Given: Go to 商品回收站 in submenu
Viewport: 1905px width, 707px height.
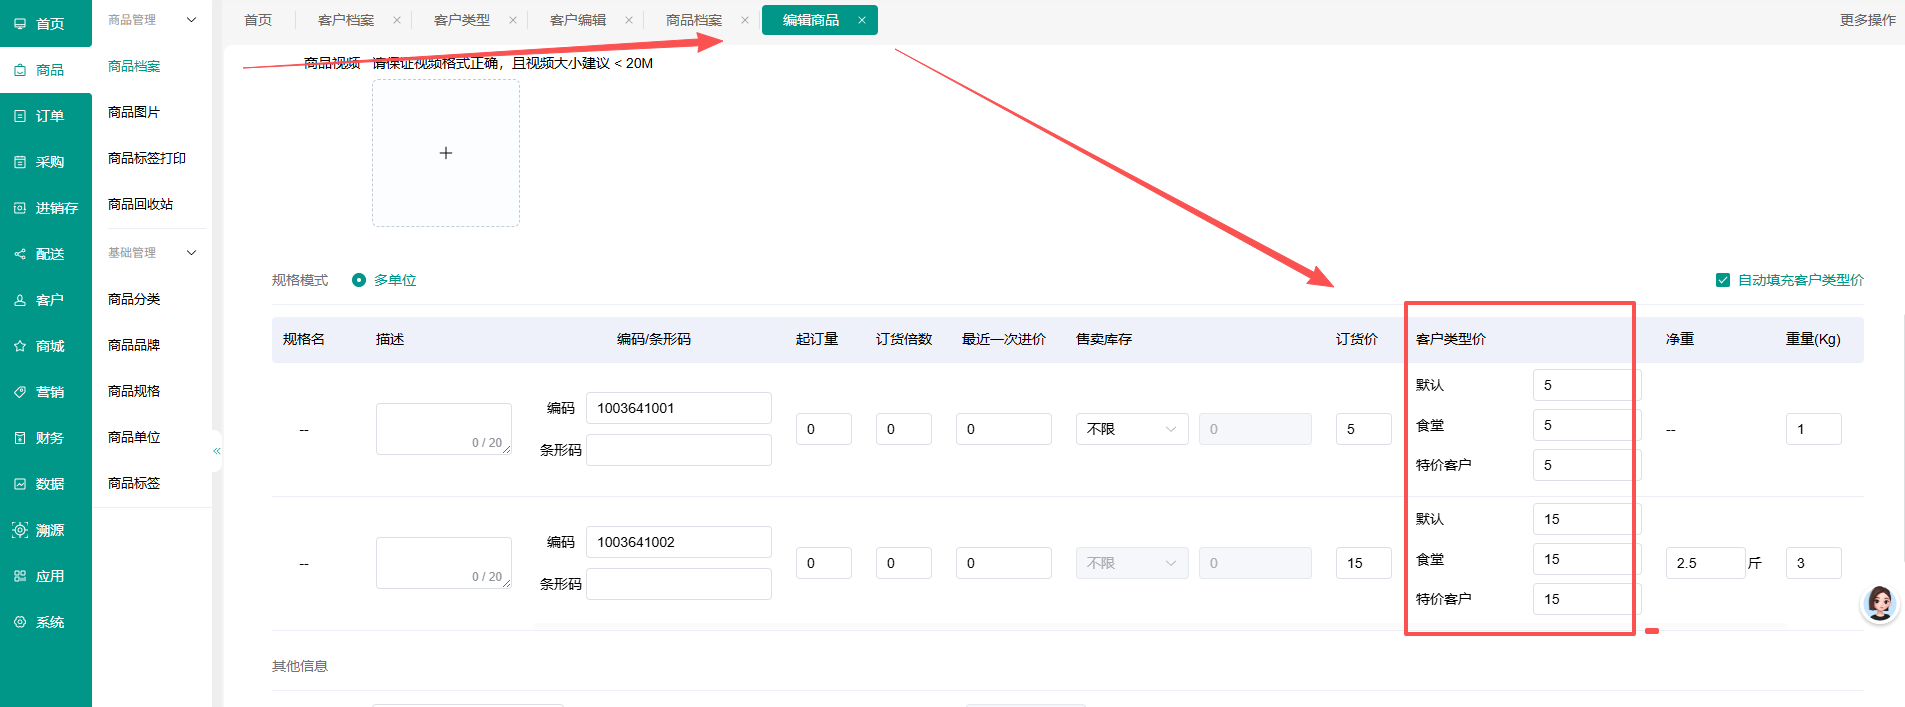Looking at the screenshot, I should coord(141,204).
